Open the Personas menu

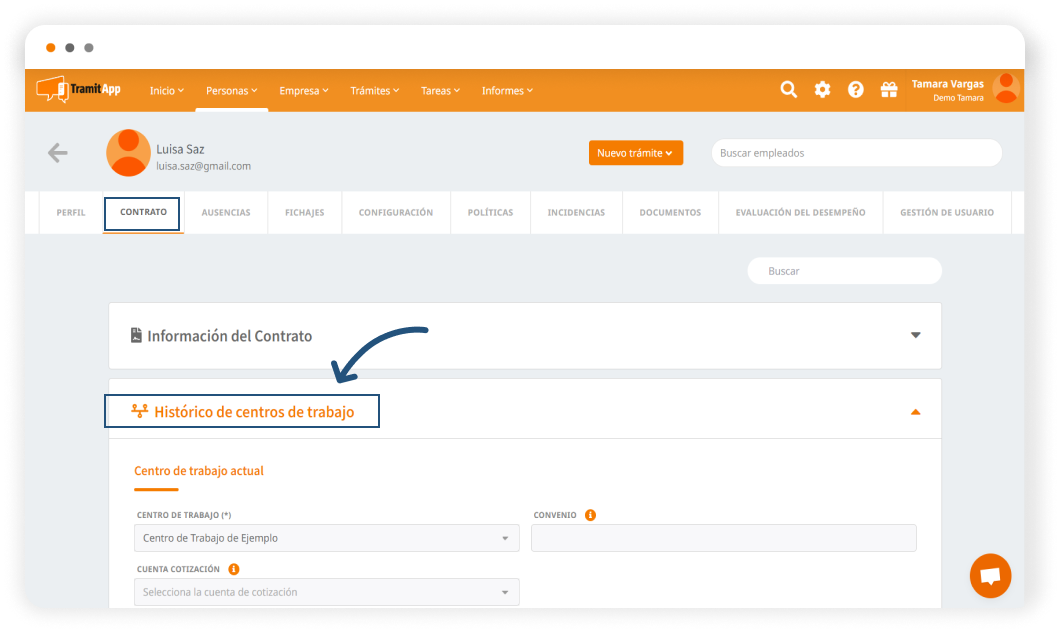click(231, 91)
